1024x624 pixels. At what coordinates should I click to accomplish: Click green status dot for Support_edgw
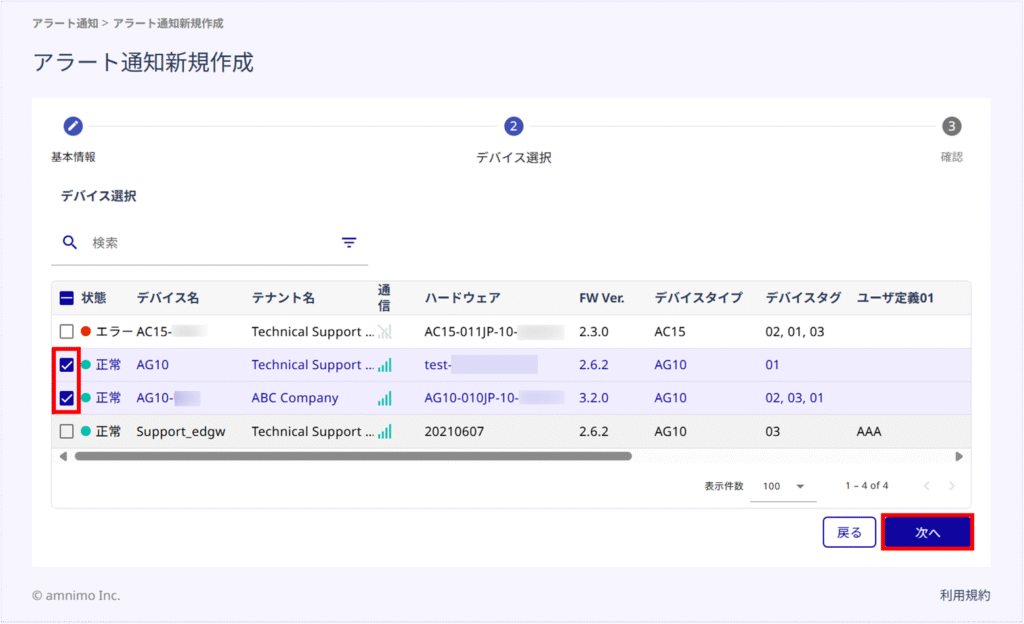[x=86, y=431]
